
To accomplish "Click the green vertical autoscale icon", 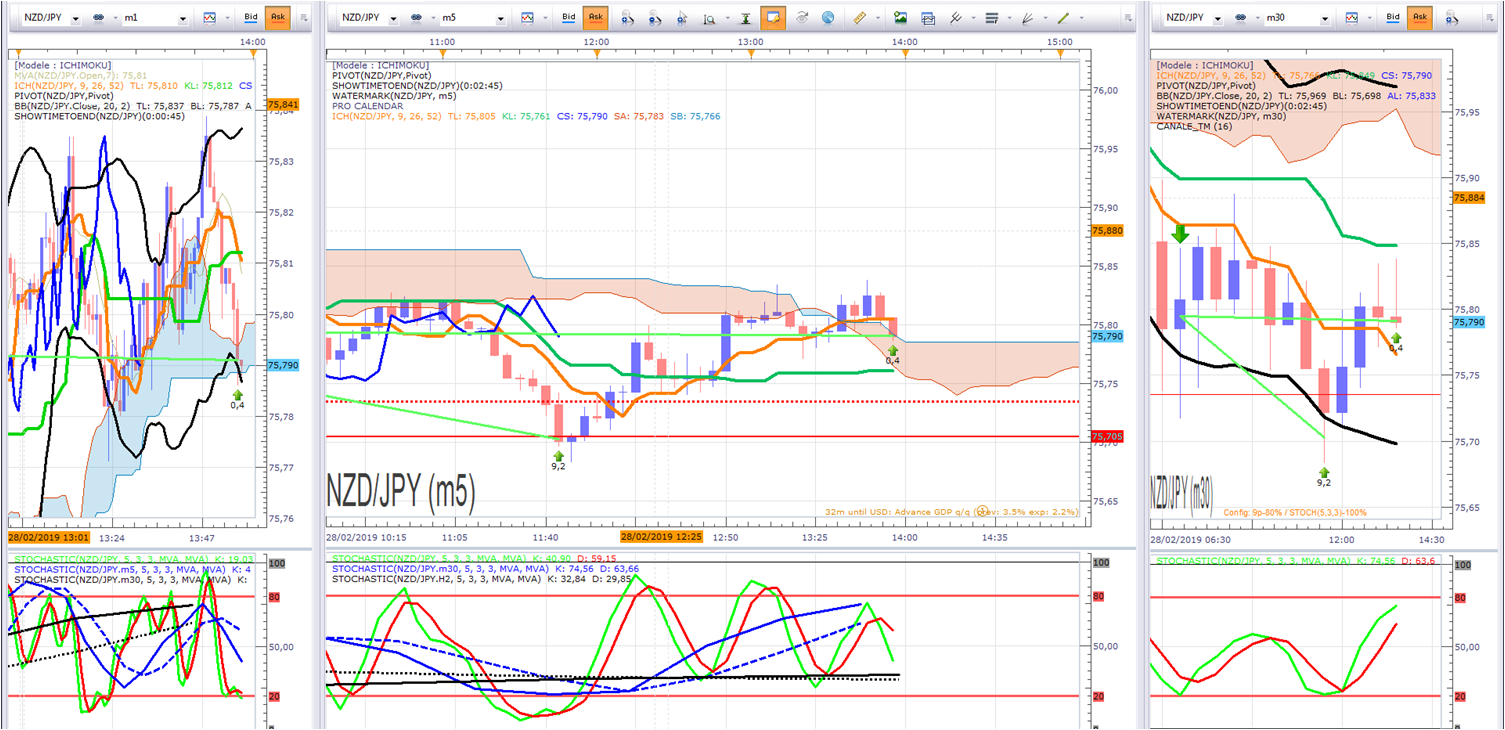I will pos(746,18).
